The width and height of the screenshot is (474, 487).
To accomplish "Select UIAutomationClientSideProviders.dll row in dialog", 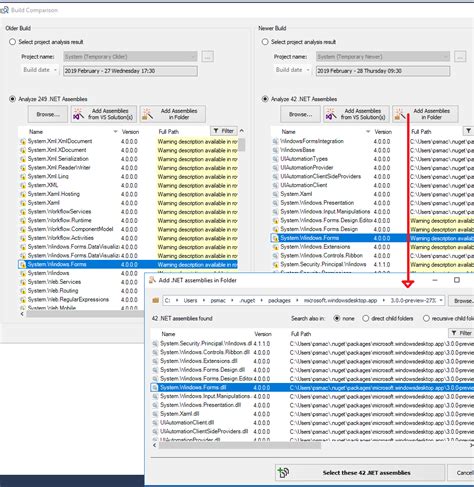I will pos(312,431).
